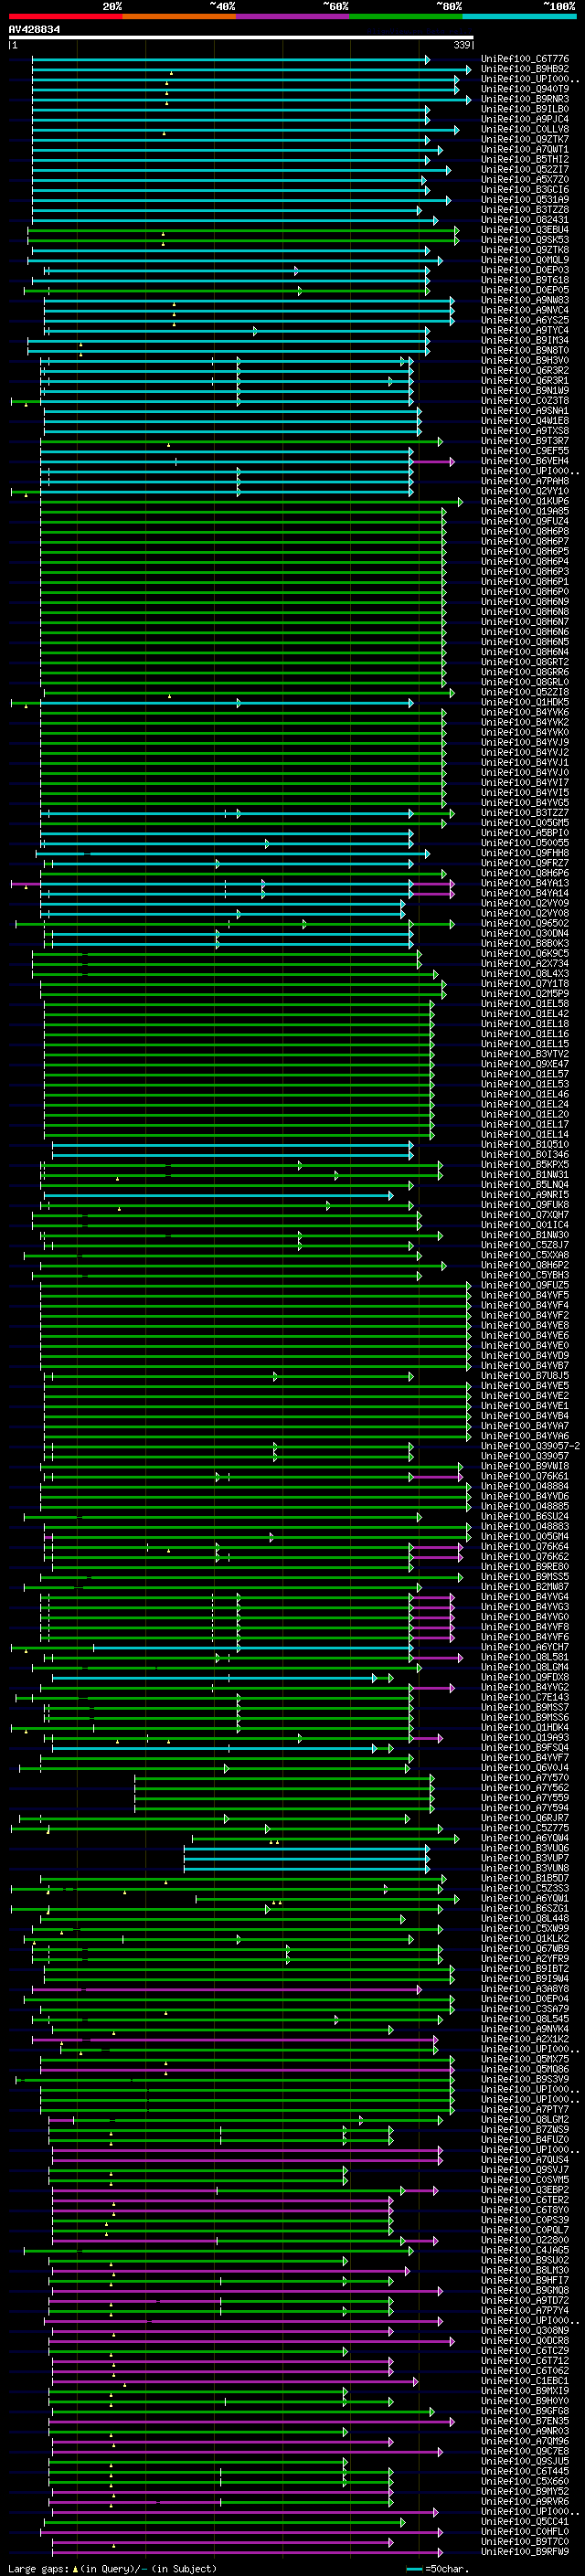Select hit UniRef100_Q39057-2
This screenshot has height=2576, width=585.
click(x=530, y=1446)
